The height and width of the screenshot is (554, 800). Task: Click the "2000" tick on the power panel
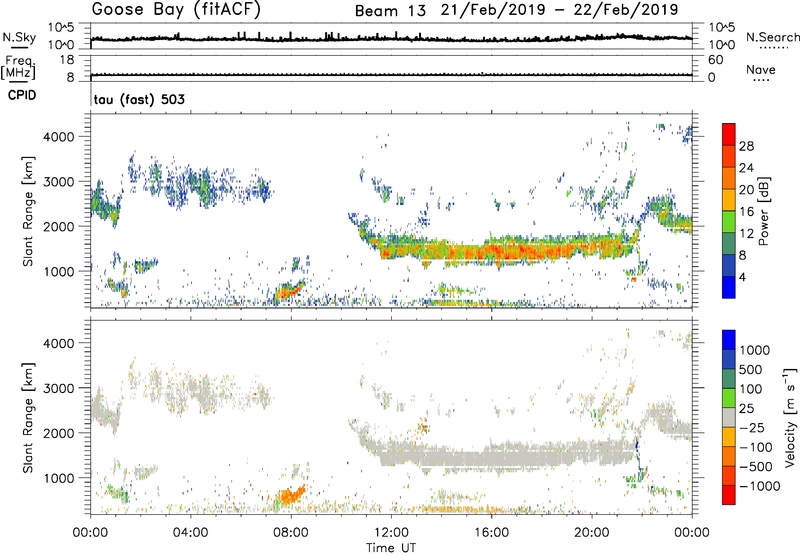click(x=58, y=226)
